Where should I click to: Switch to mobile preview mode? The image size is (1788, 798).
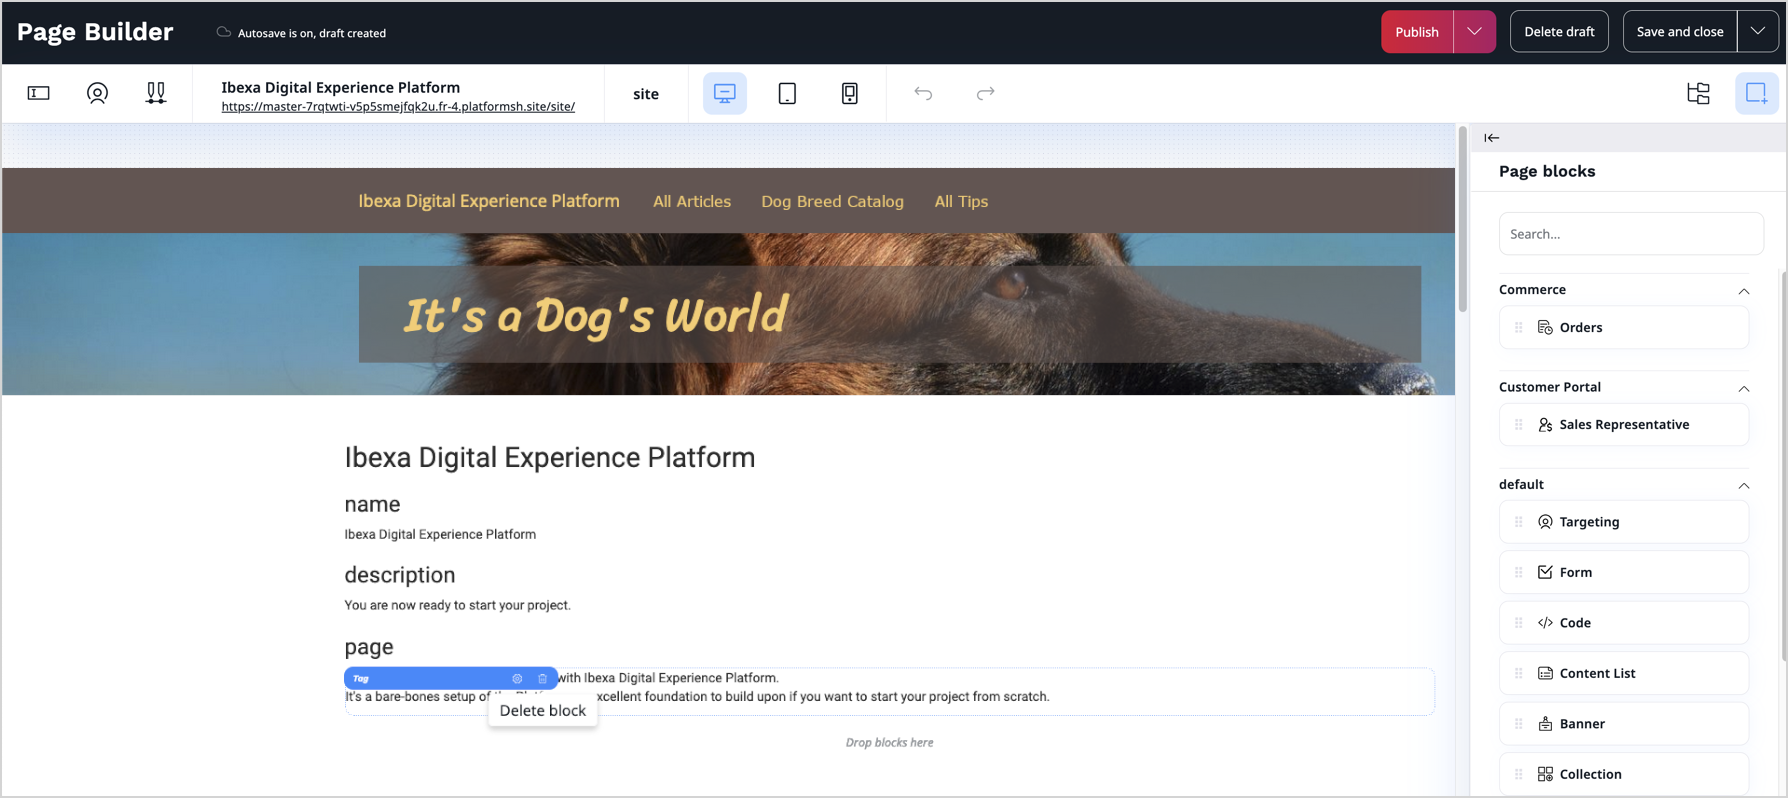[x=849, y=93]
